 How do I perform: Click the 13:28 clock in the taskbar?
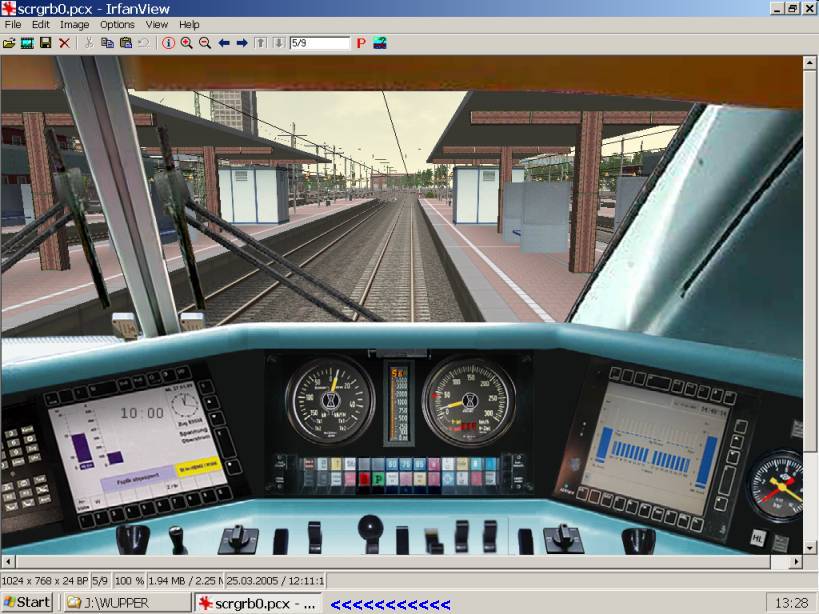coord(791,603)
